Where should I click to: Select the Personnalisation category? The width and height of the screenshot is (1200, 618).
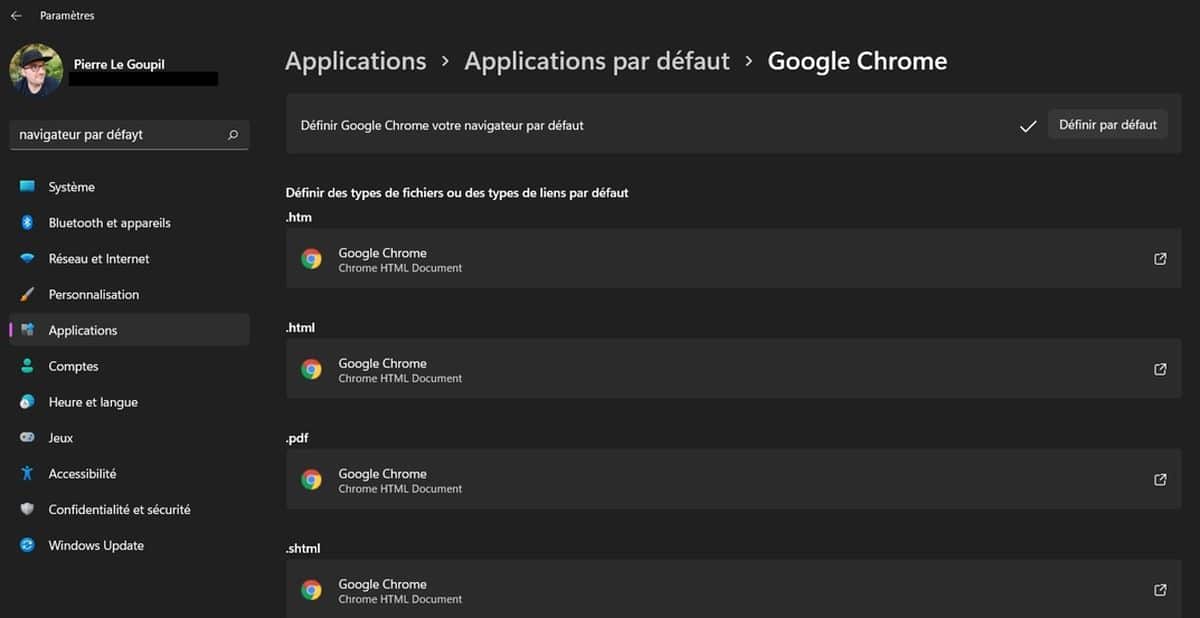(129, 295)
